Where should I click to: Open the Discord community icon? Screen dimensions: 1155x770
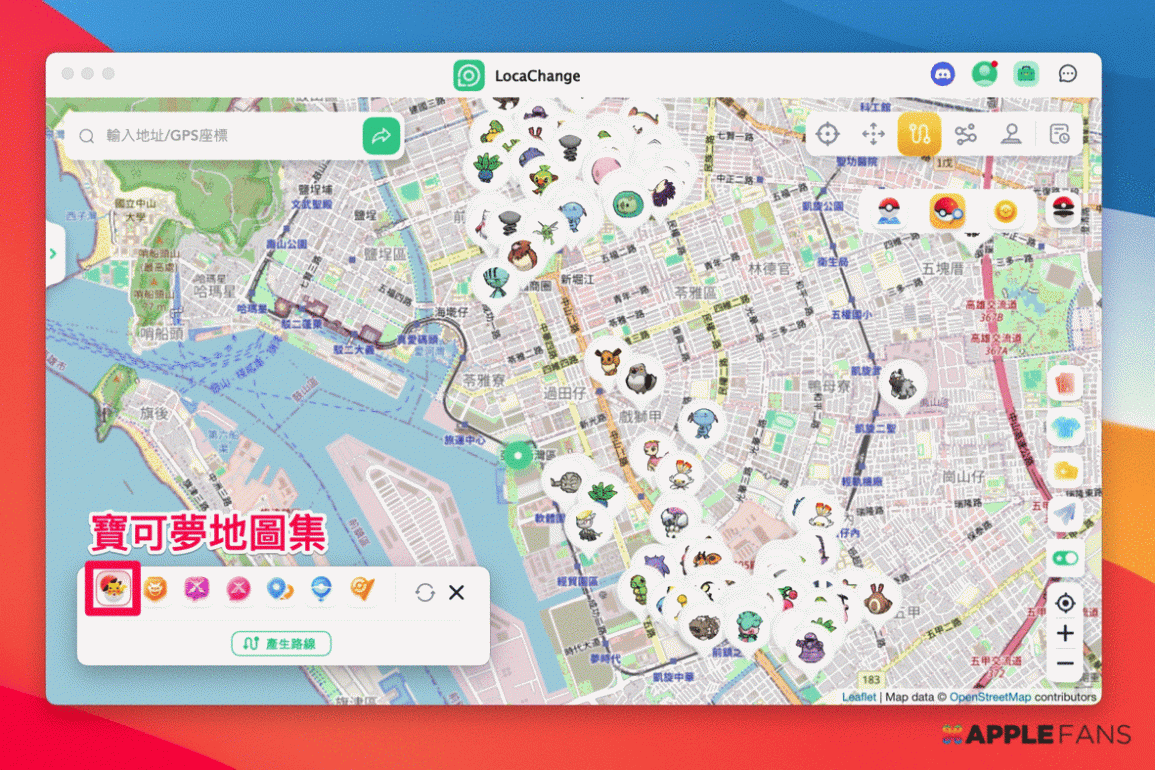(x=942, y=74)
